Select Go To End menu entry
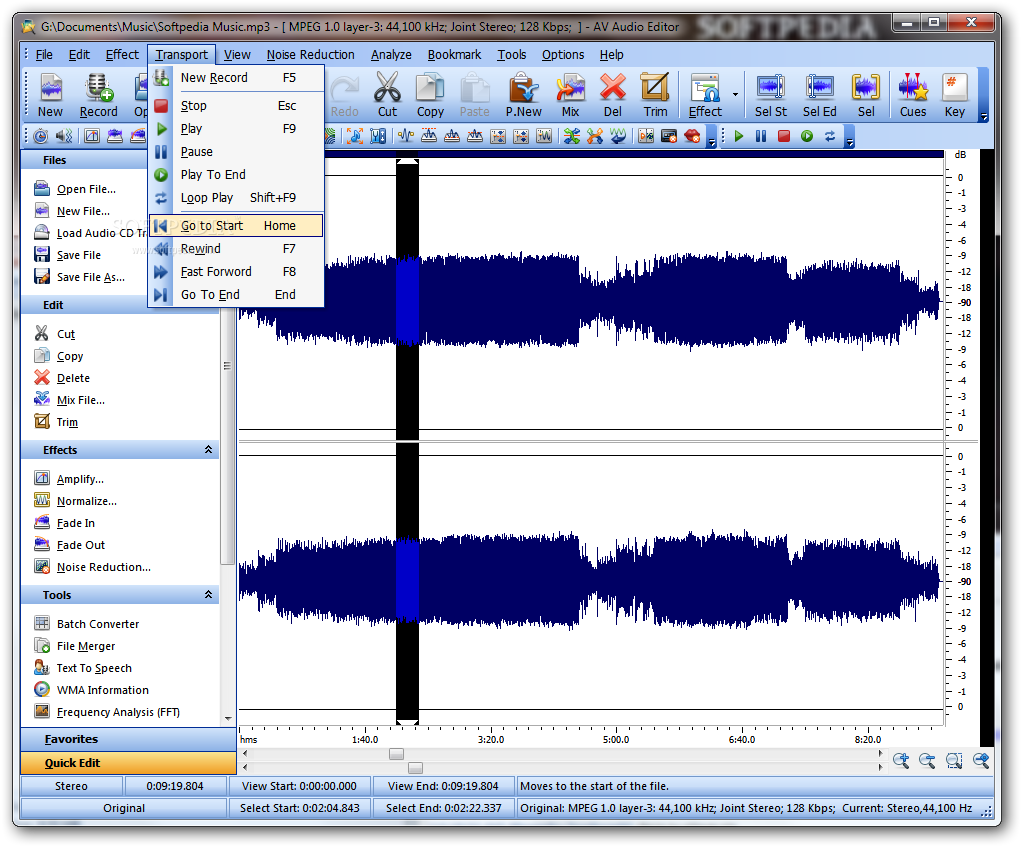 [x=236, y=294]
